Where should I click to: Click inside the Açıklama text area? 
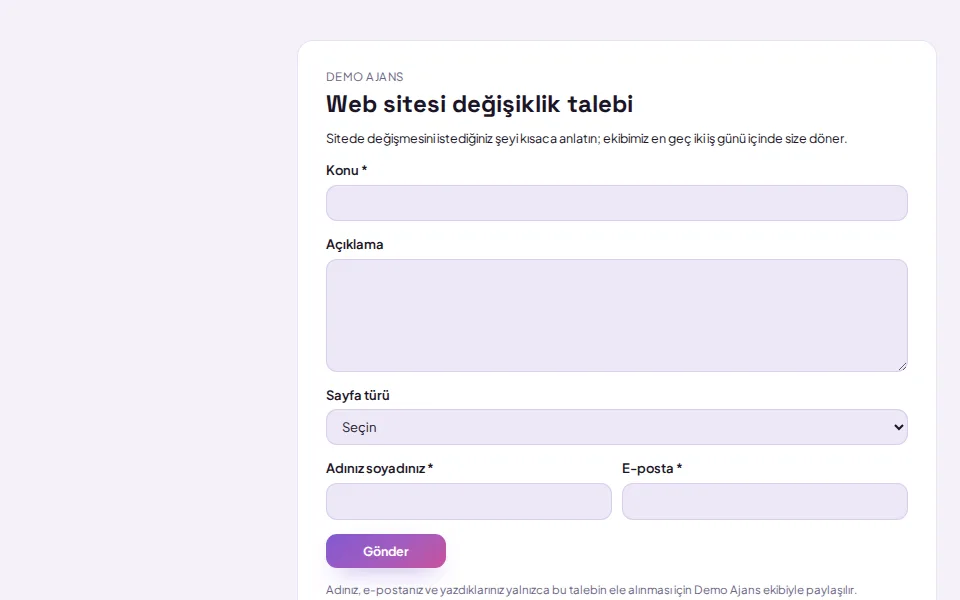click(617, 315)
